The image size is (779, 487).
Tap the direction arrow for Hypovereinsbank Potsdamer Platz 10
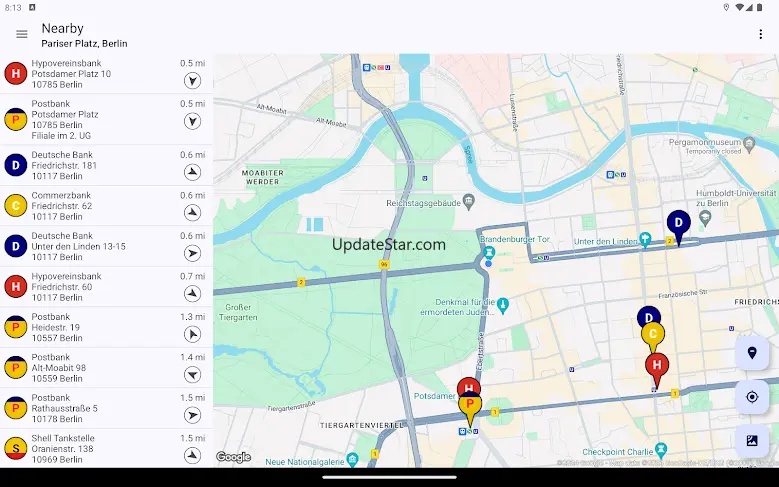(x=192, y=81)
